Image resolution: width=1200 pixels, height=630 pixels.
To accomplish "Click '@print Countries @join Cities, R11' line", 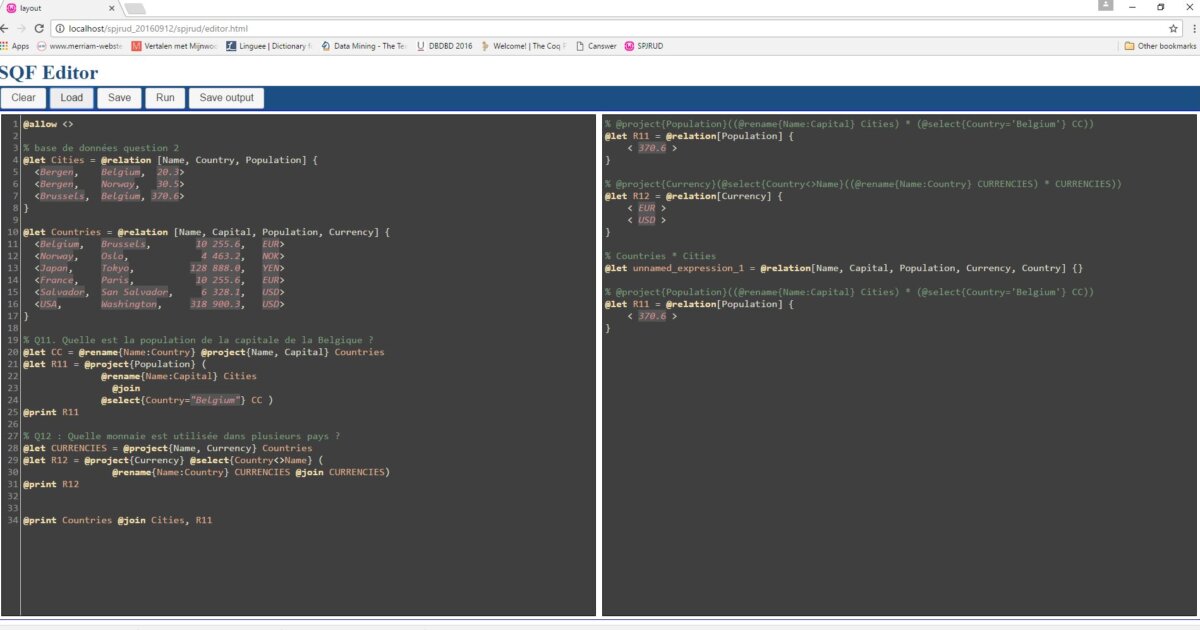I will click(x=118, y=520).
